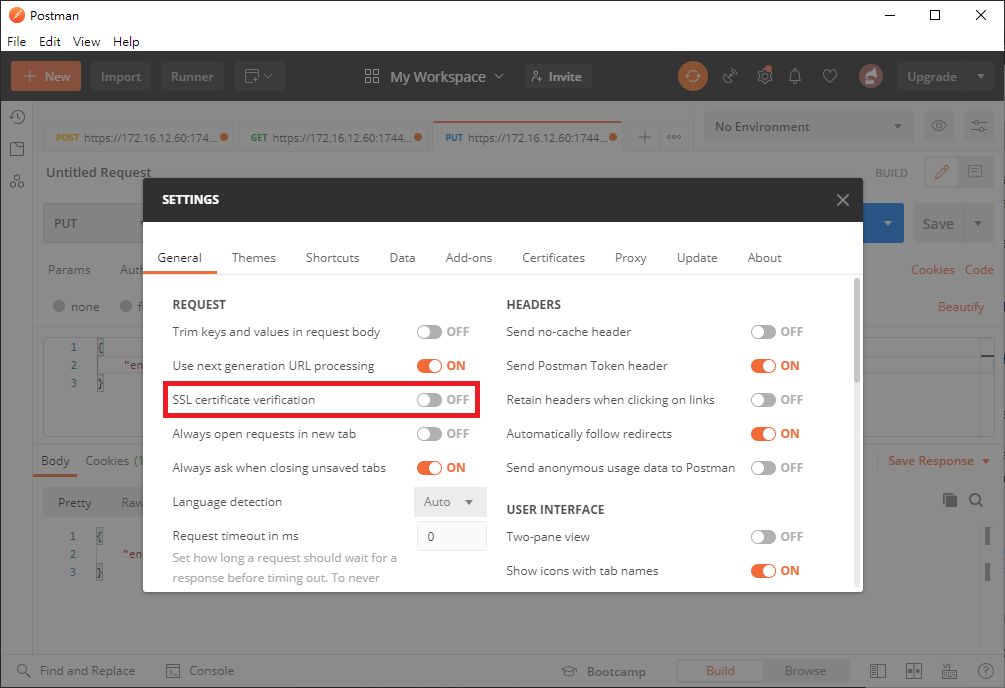Screen dimensions: 1005x688
Task: Check notifications via the bell icon
Action: tap(795, 76)
